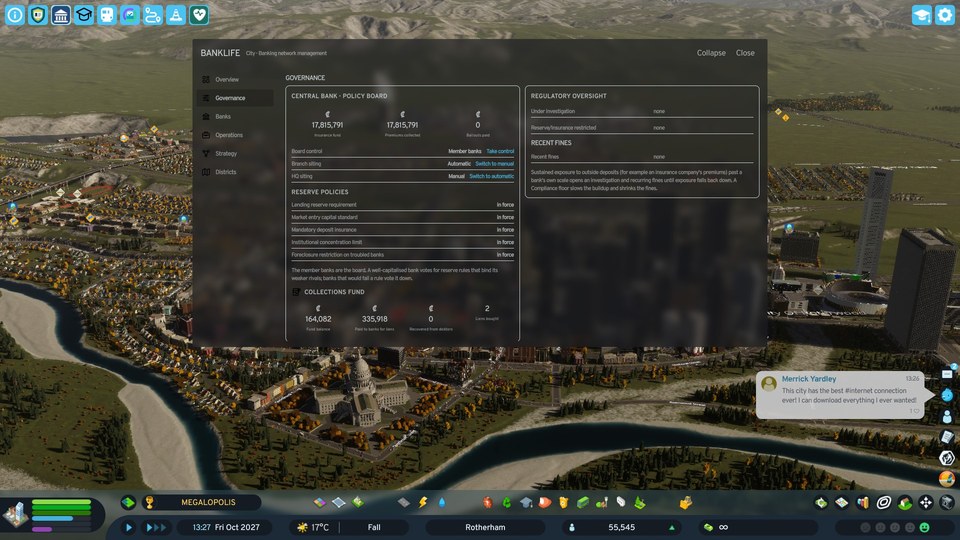Toggle the BankLife bank building icon

[61, 15]
